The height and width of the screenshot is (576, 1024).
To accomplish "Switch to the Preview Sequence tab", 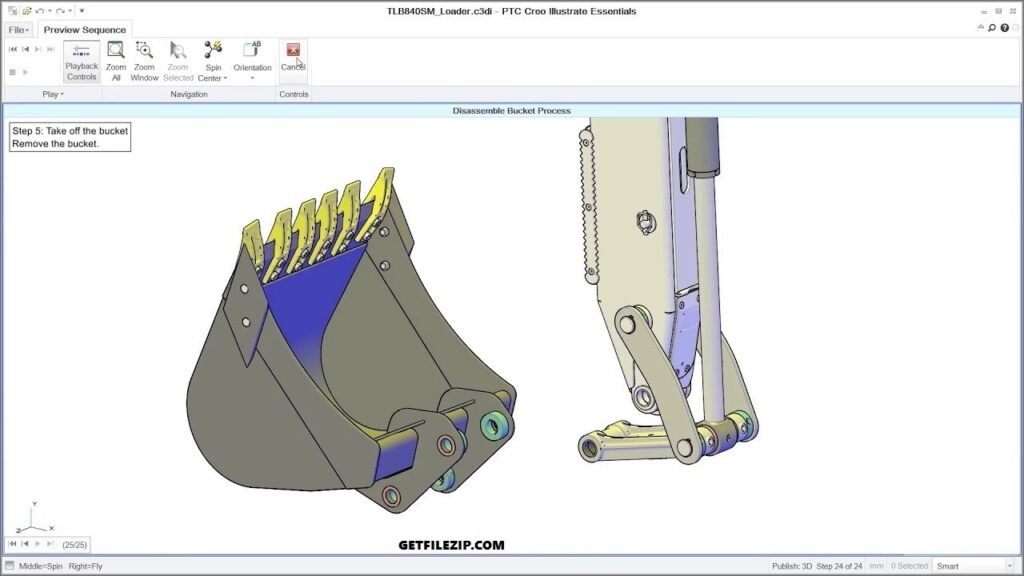I will click(84, 30).
